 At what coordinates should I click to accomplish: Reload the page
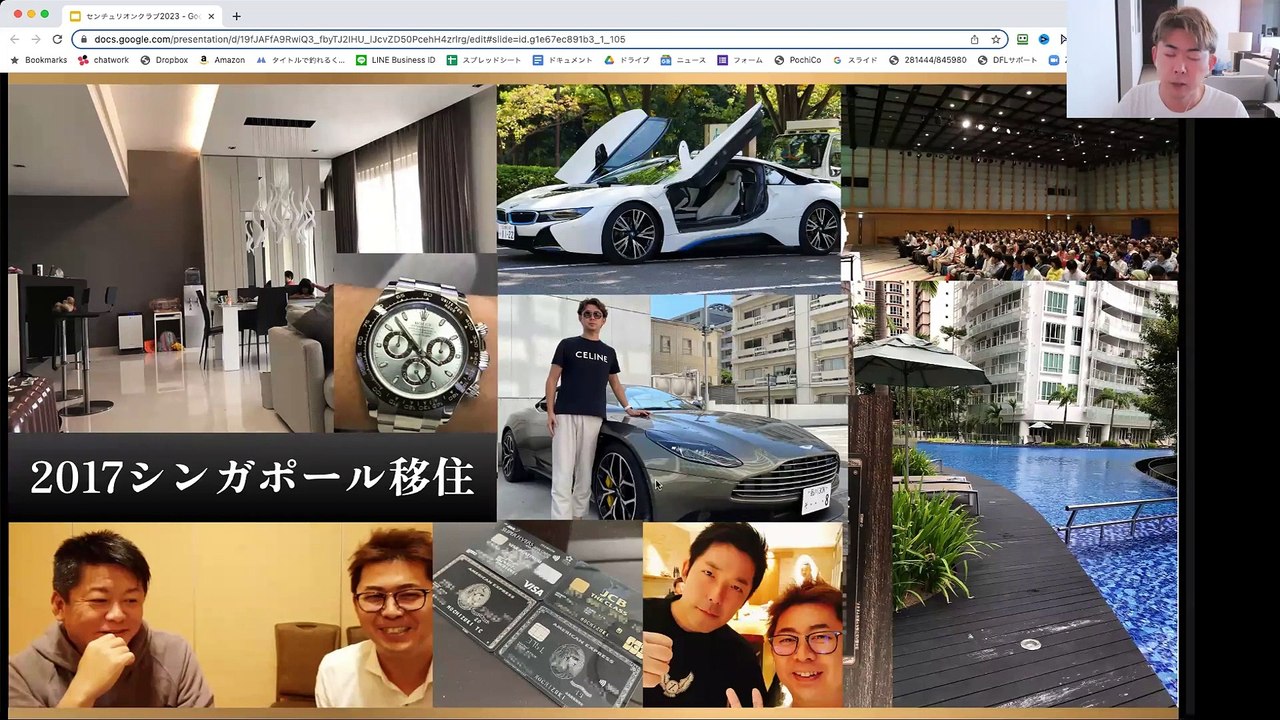tap(57, 39)
